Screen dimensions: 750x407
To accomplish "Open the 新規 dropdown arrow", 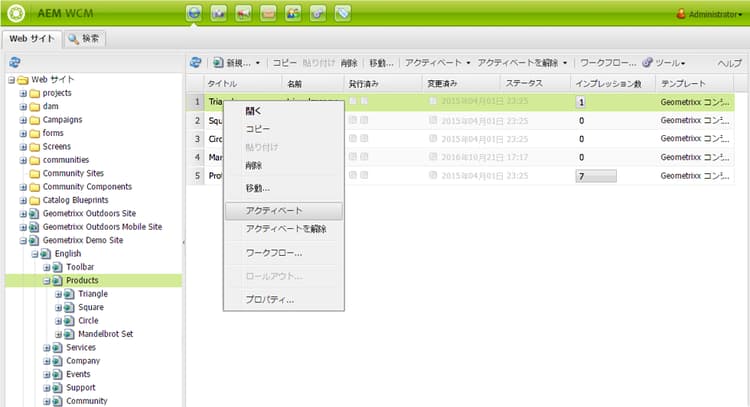I will (x=258, y=63).
